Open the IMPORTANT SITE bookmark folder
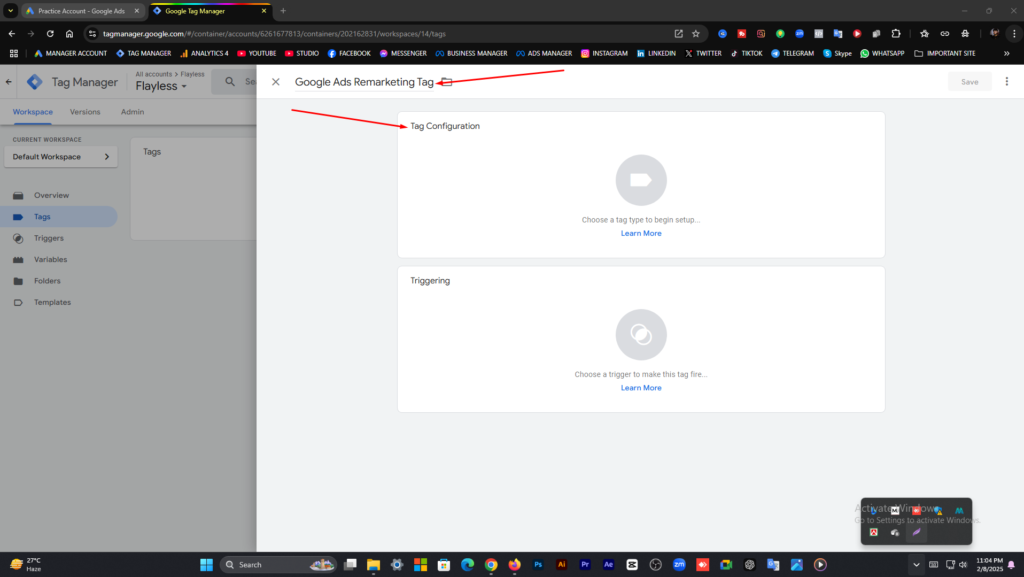Viewport: 1024px width, 577px height. 945,54
